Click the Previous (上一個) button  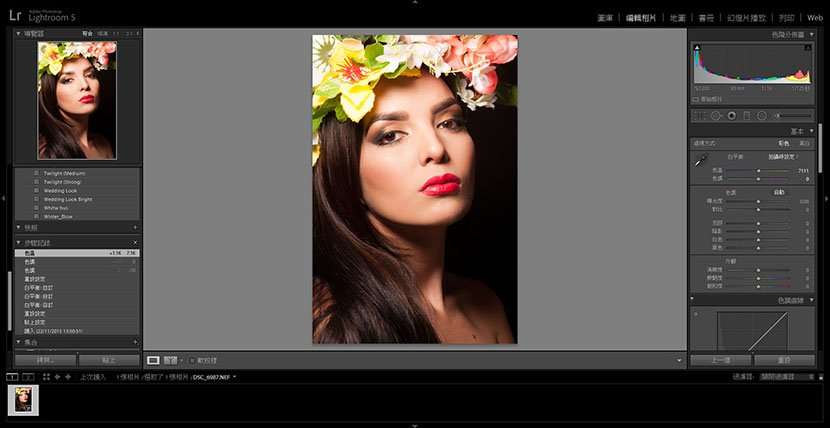point(720,360)
